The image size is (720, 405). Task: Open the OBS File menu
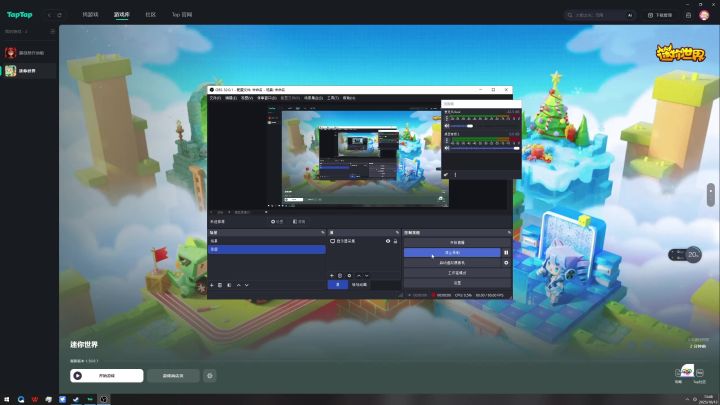[x=215, y=98]
